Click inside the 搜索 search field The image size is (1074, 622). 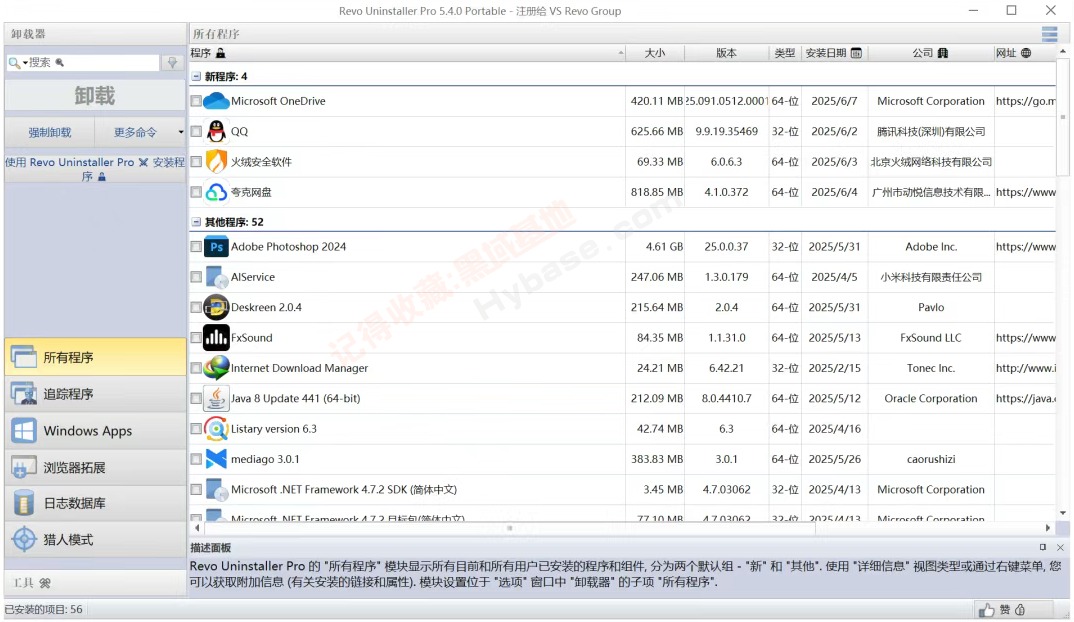pos(92,62)
